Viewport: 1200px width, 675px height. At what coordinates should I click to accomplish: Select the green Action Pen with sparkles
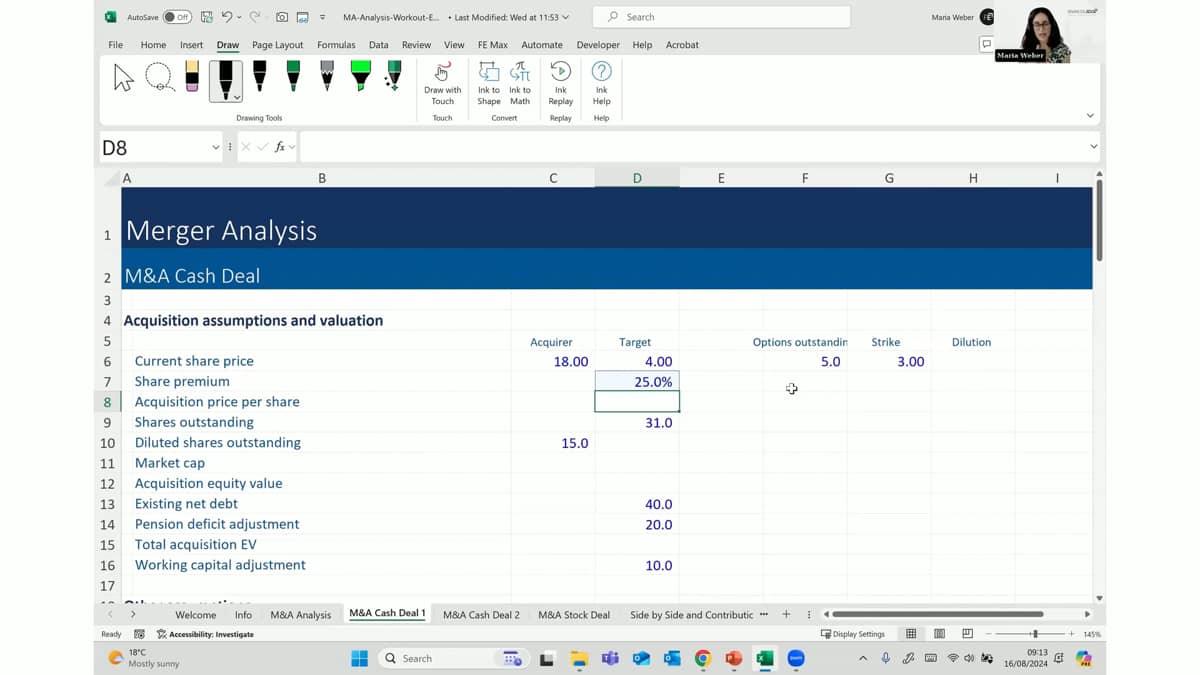click(x=393, y=77)
